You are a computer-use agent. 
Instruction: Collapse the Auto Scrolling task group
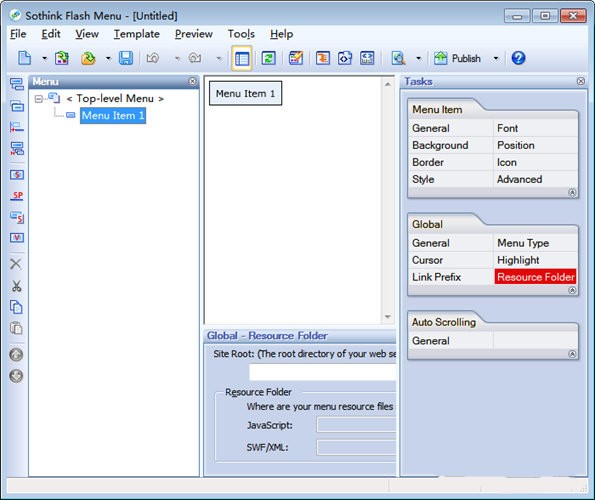pos(572,354)
